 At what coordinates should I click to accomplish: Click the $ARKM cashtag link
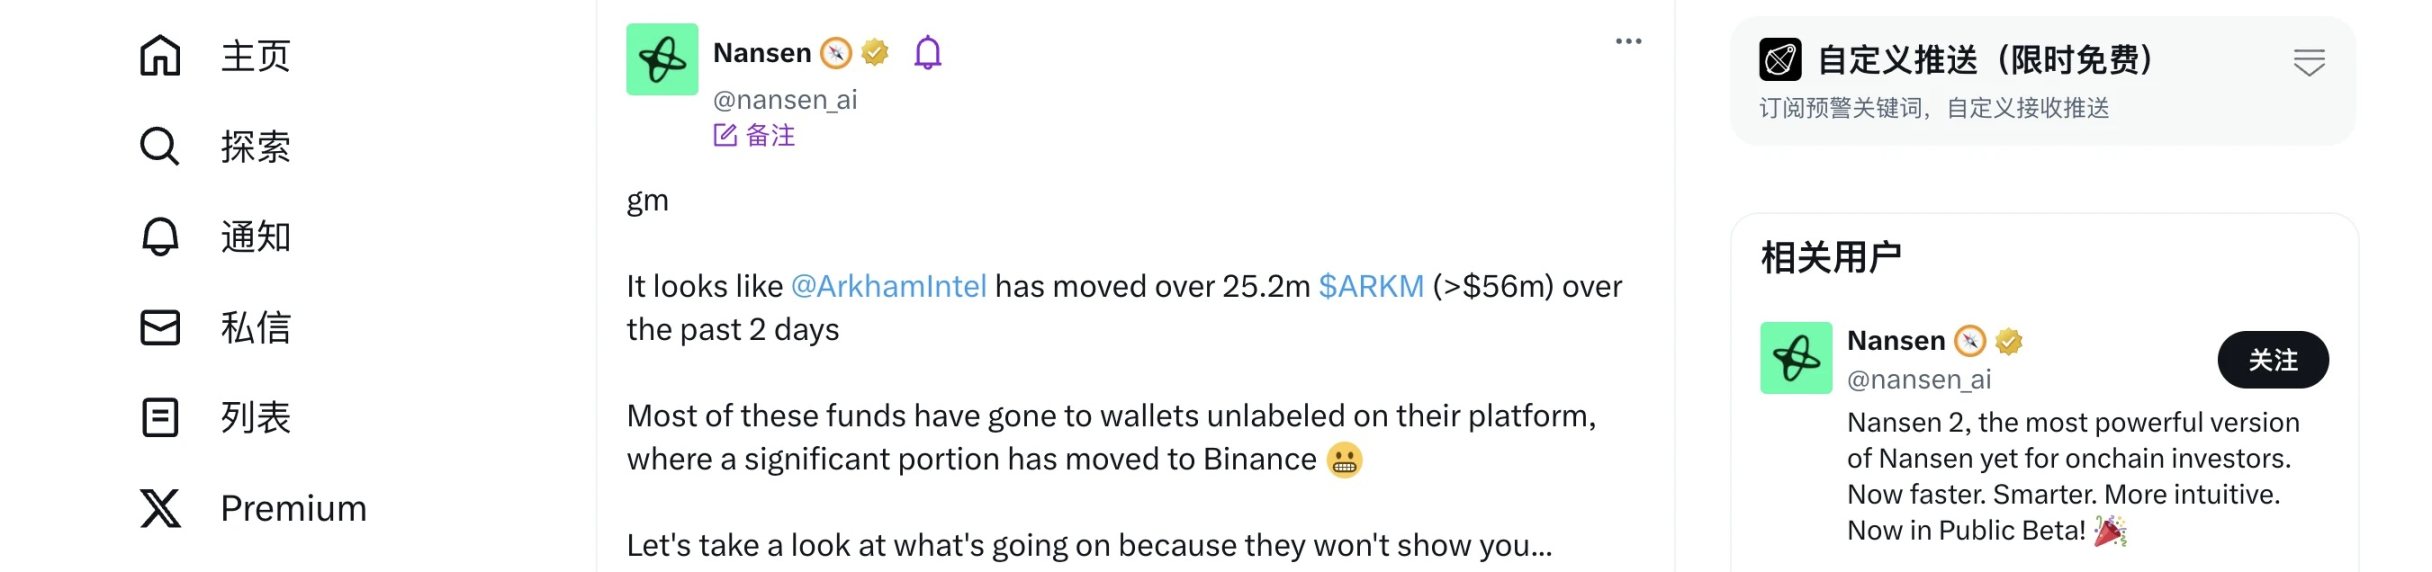coord(1370,286)
